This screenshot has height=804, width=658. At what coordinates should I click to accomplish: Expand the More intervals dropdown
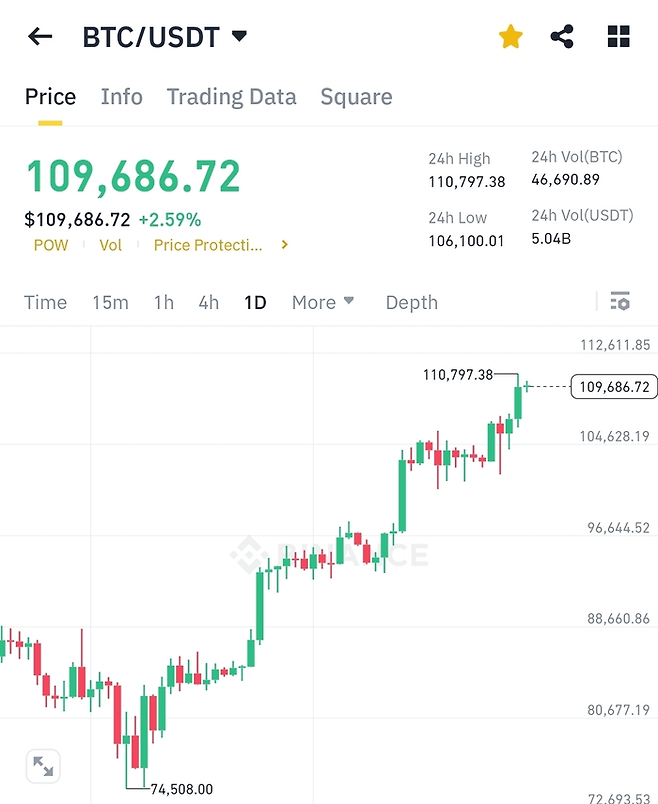tap(322, 302)
